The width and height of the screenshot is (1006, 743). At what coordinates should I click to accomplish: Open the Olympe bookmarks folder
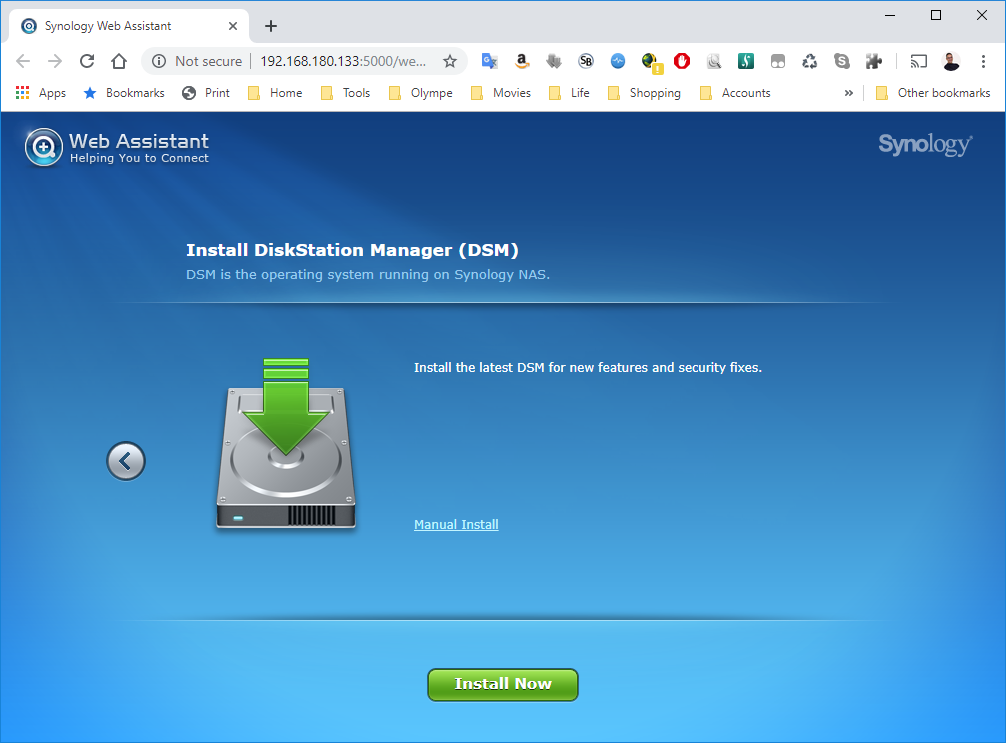click(421, 92)
